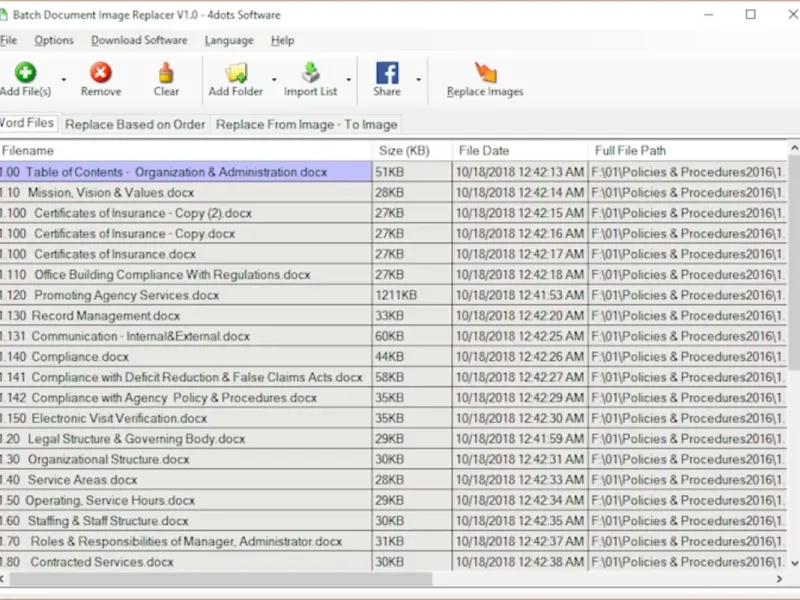Sort by the Filename column header
Image resolution: width=800 pixels, height=600 pixels.
tap(186, 151)
